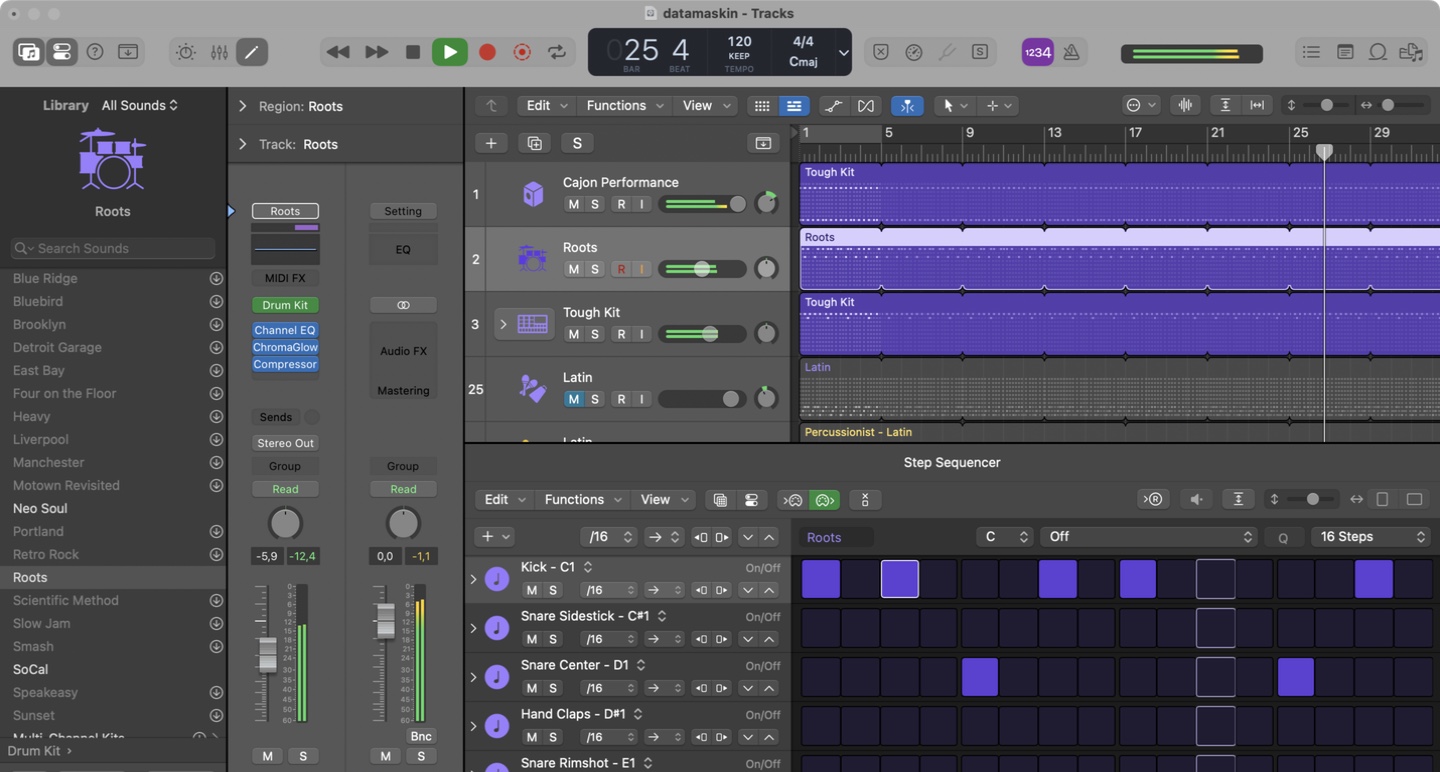Open the Mixer from the control bar
Viewport: 1440px width, 772px height.
(x=219, y=52)
